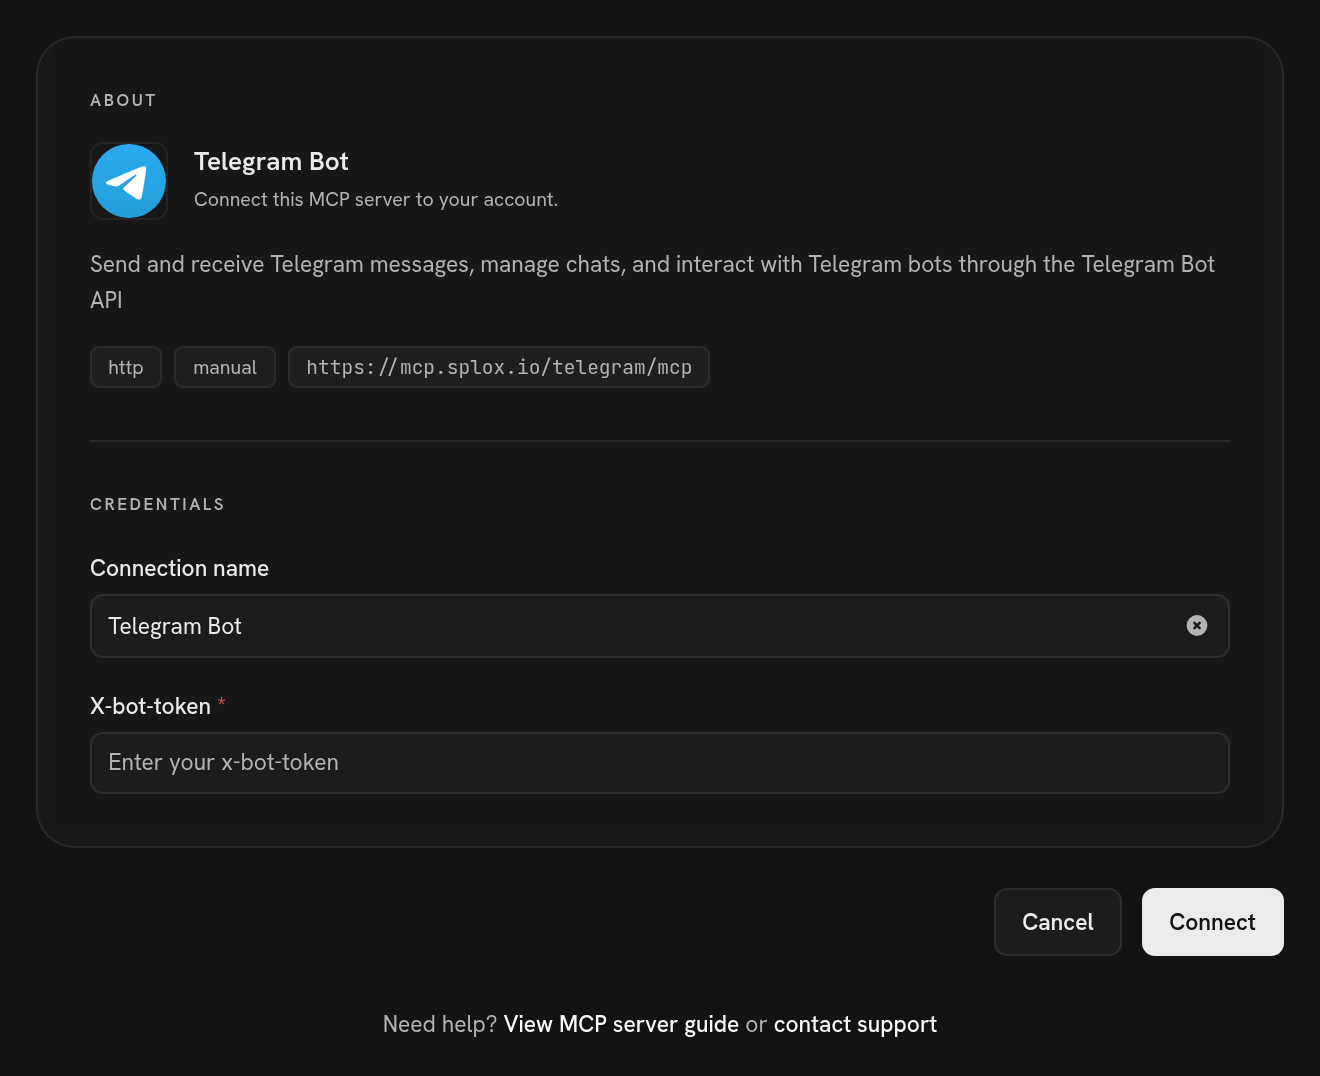Click the Telegram paper plane logo icon
The width and height of the screenshot is (1320, 1076).
point(129,181)
